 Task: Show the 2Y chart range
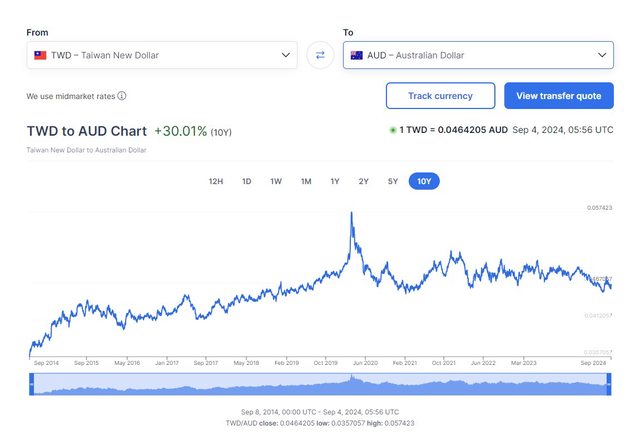click(x=364, y=181)
